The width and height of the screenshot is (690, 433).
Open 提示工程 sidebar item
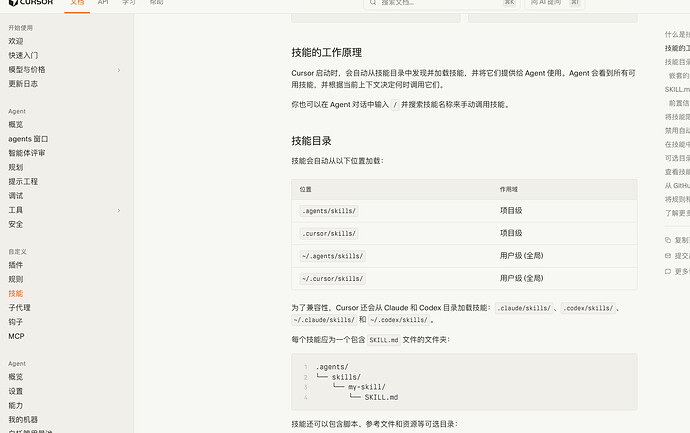pyautogui.click(x=23, y=181)
